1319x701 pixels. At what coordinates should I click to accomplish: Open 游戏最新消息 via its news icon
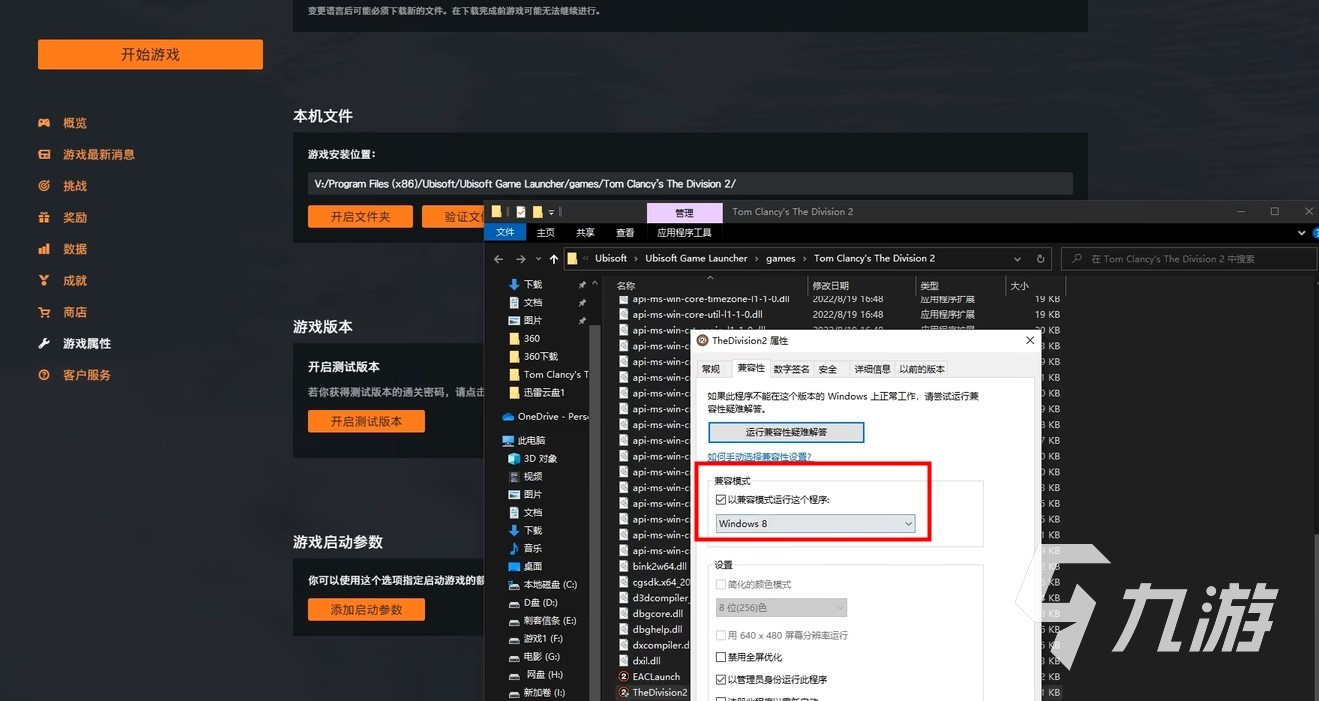[x=44, y=154]
